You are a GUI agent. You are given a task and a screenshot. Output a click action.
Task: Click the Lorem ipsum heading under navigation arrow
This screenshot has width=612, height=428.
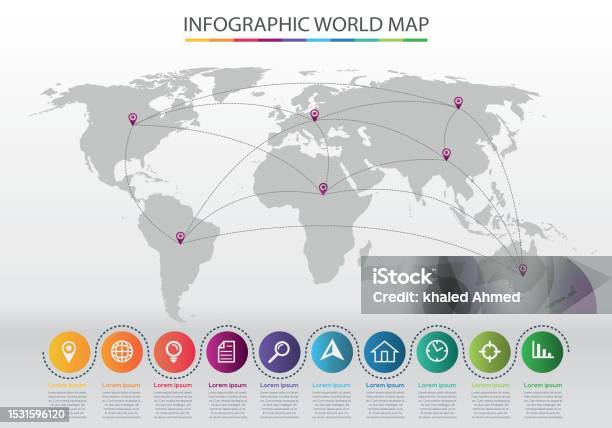tap(331, 385)
